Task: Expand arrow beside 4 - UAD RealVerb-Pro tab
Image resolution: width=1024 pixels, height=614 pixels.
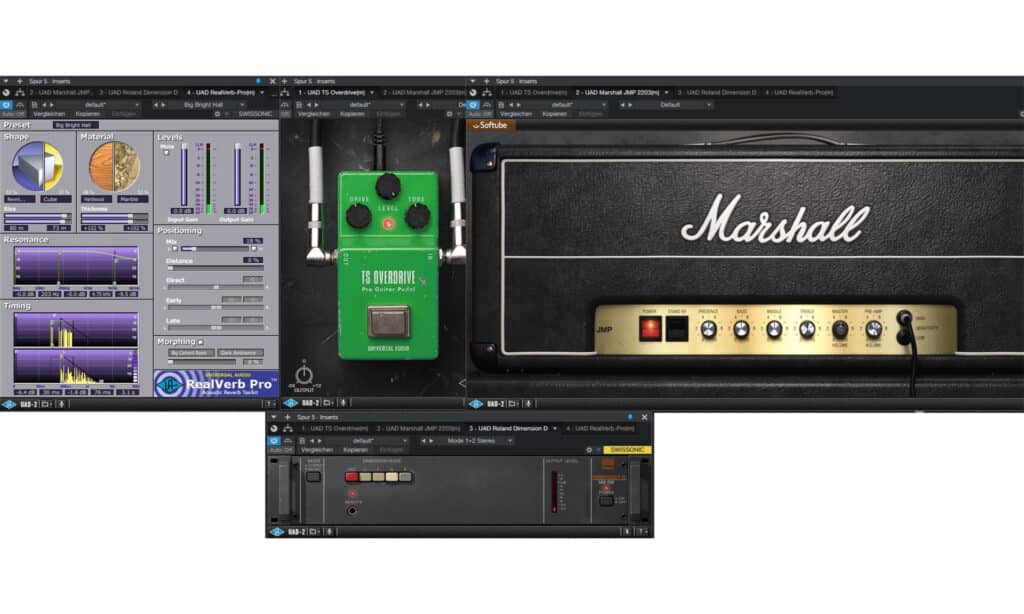Action: [262, 93]
